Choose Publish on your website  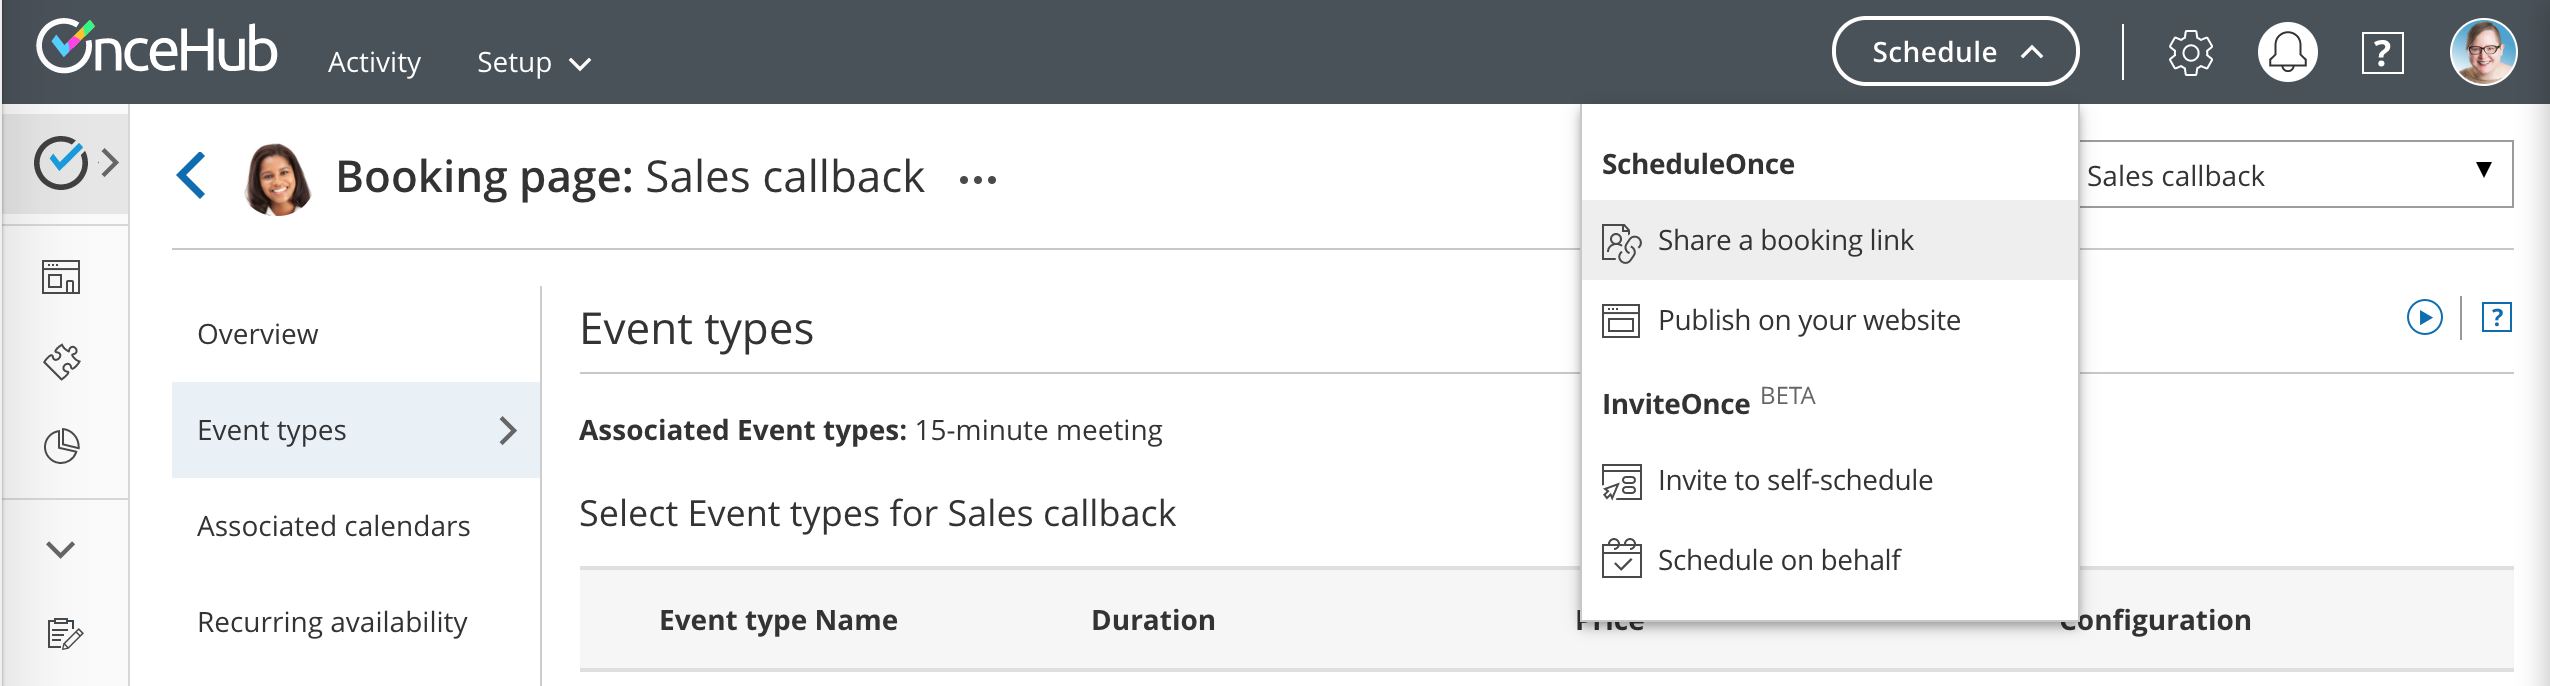(x=1808, y=320)
